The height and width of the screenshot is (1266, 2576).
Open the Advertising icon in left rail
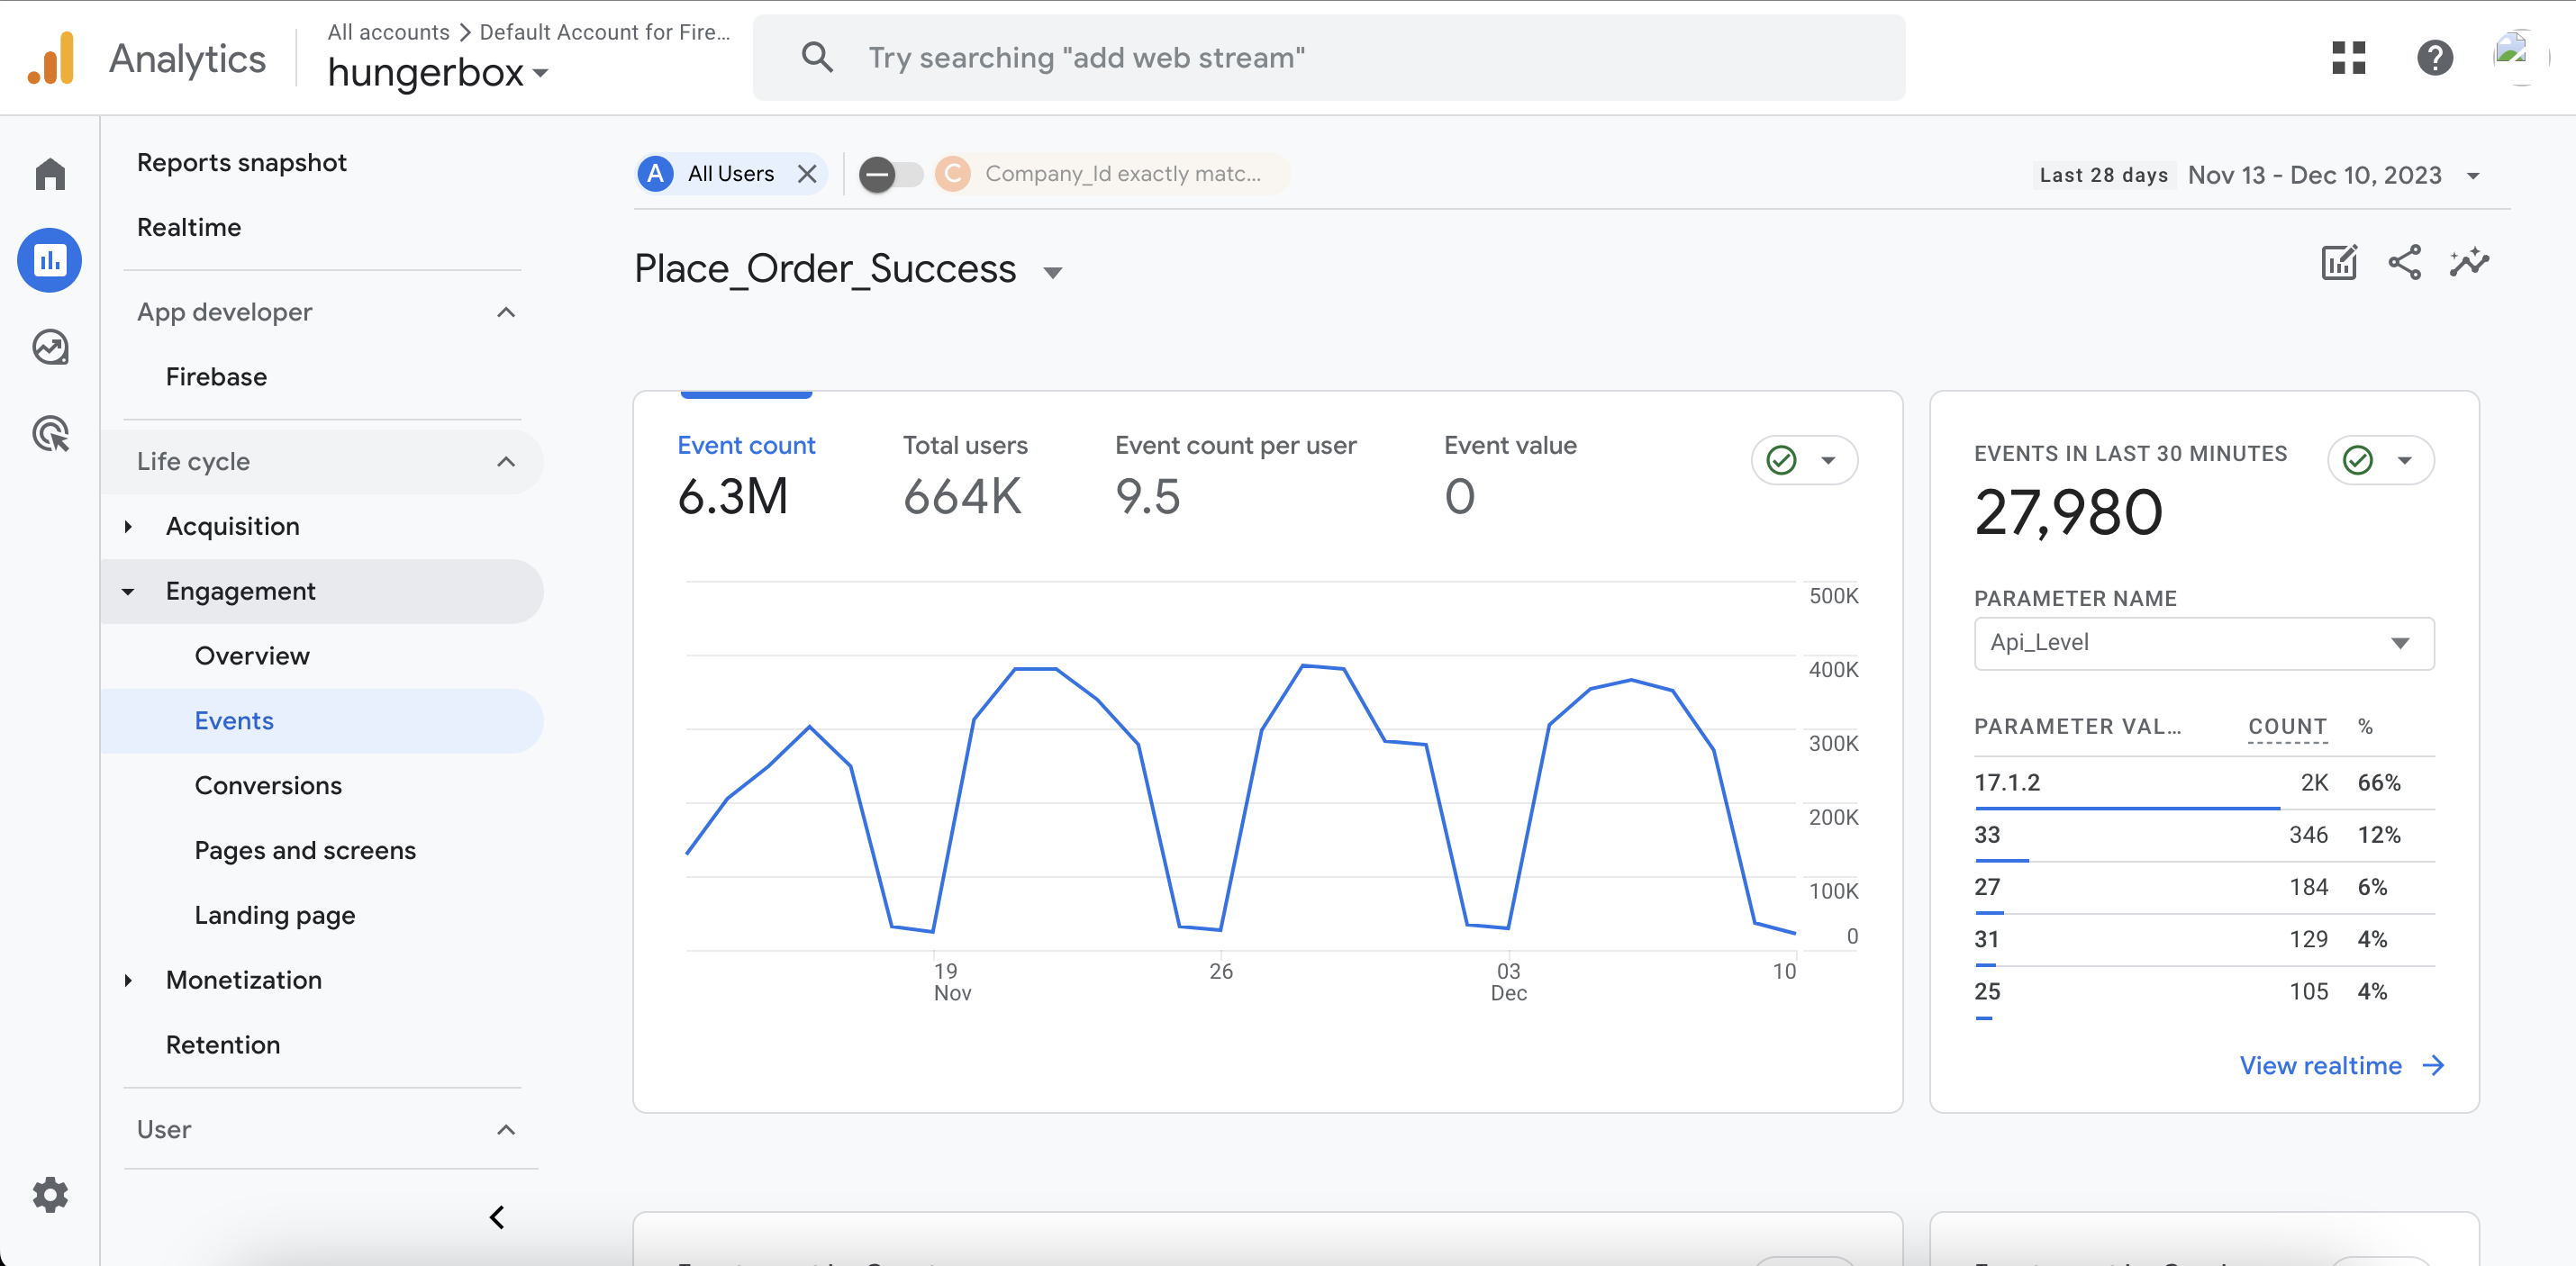[x=50, y=434]
